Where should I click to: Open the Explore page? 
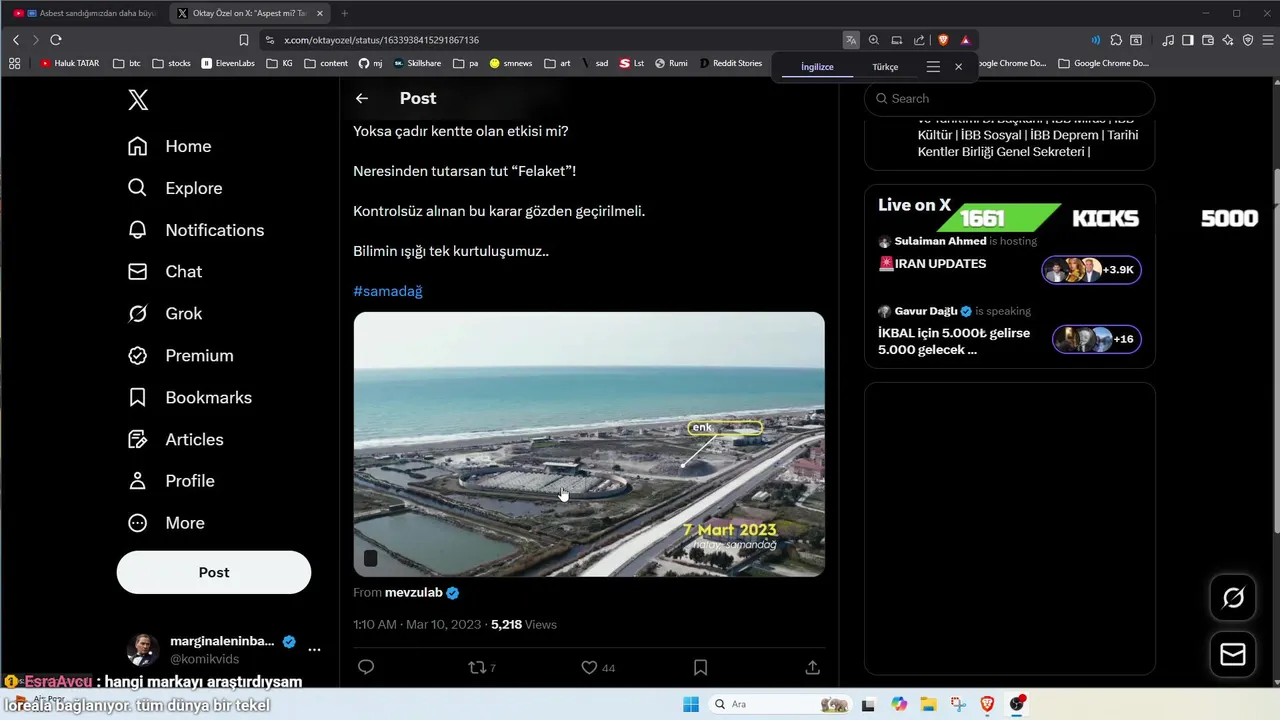point(175,188)
